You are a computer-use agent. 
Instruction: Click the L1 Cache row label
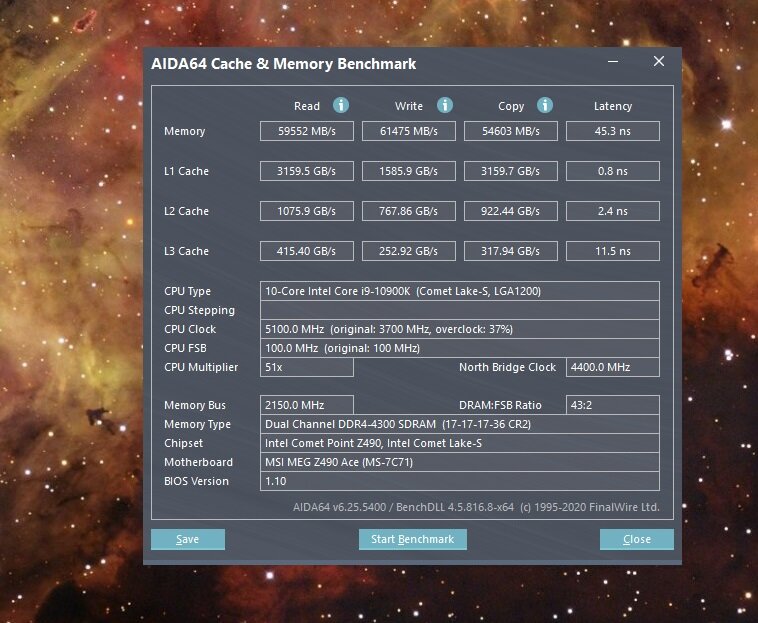(x=186, y=171)
